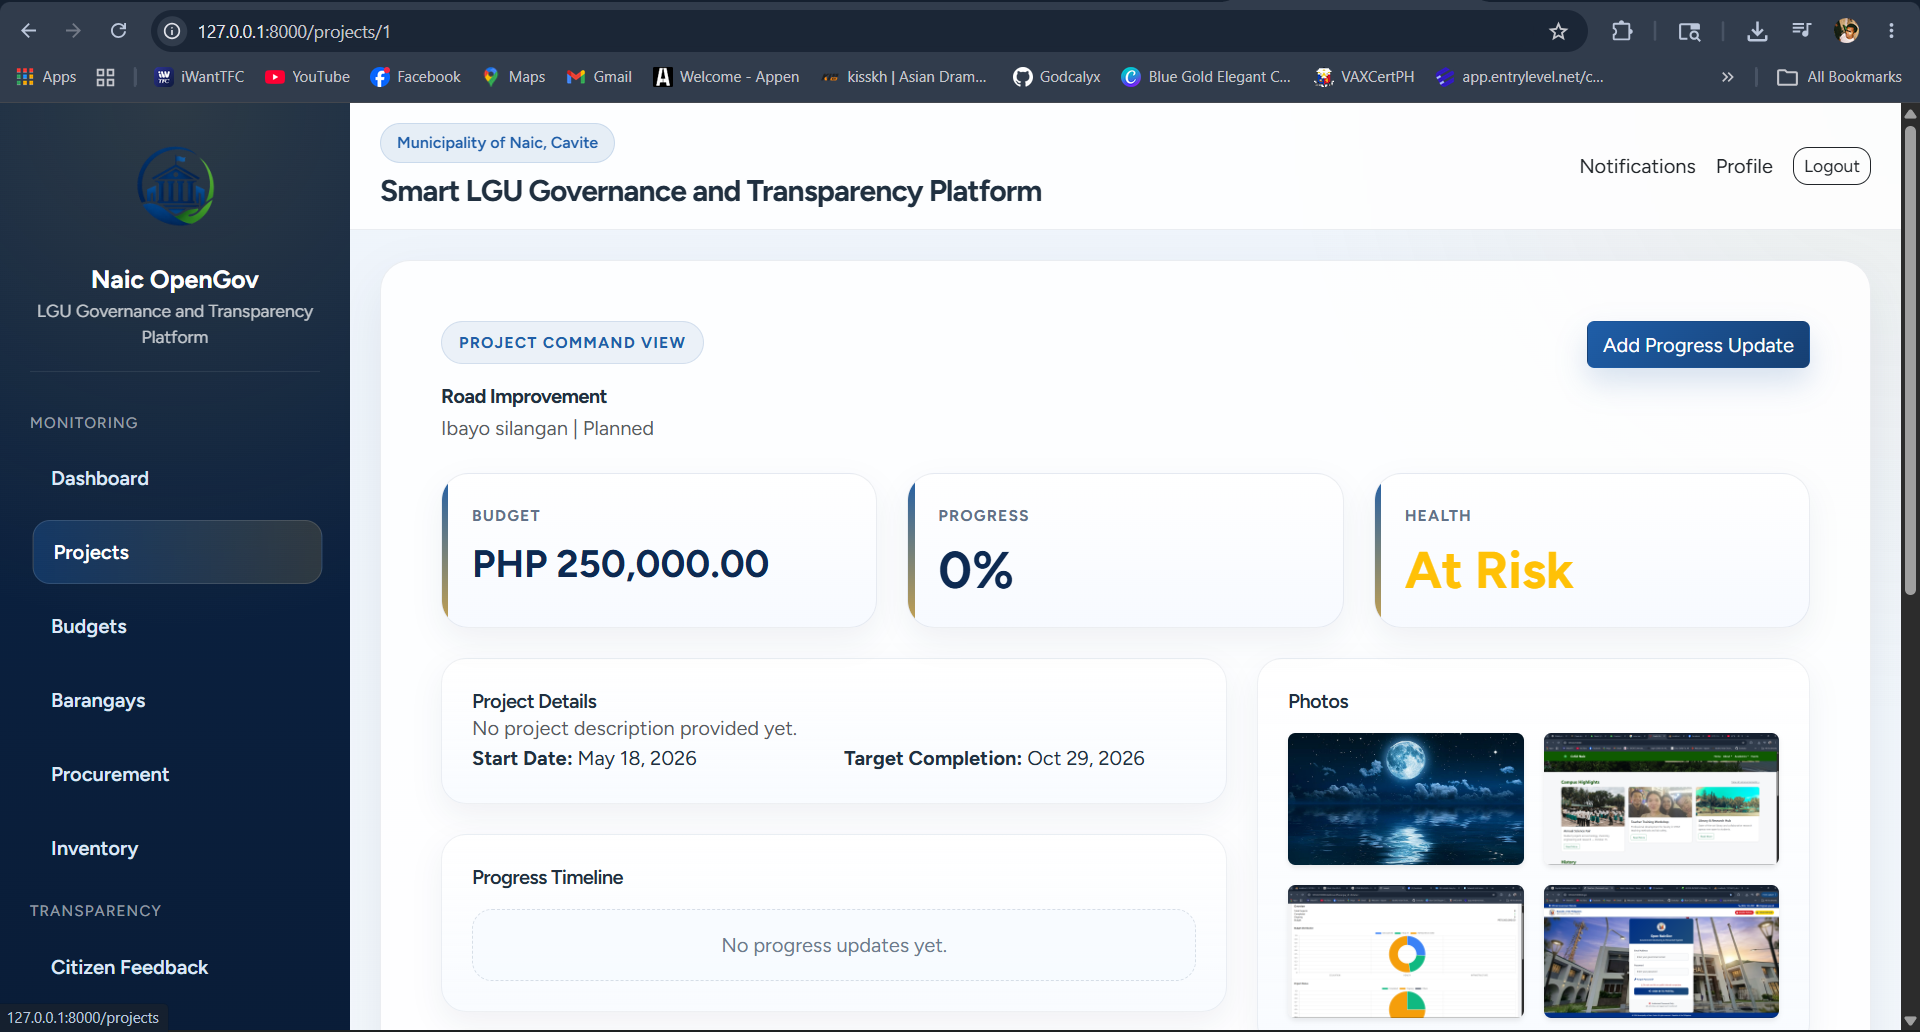1920x1032 pixels.
Task: Open the kisskh Asian Drama bookmark
Action: 904,77
